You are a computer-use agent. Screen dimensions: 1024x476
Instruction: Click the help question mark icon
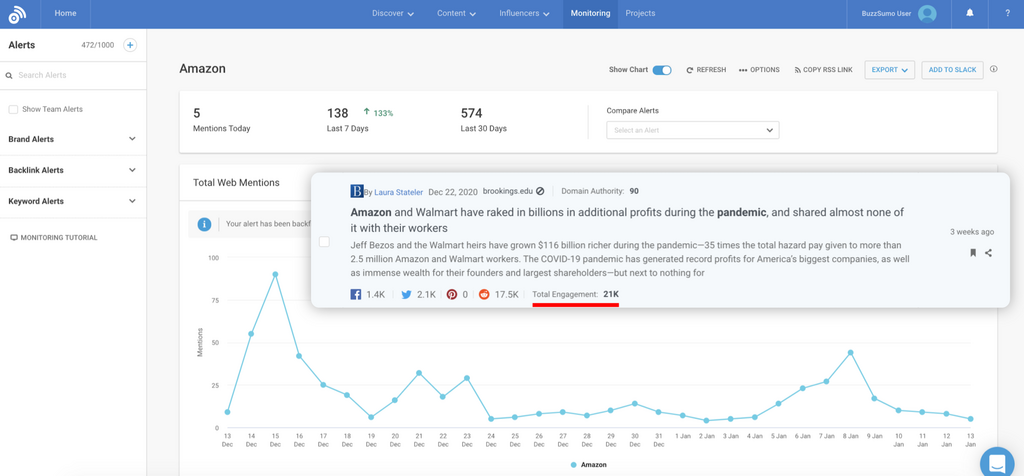pos(1007,13)
